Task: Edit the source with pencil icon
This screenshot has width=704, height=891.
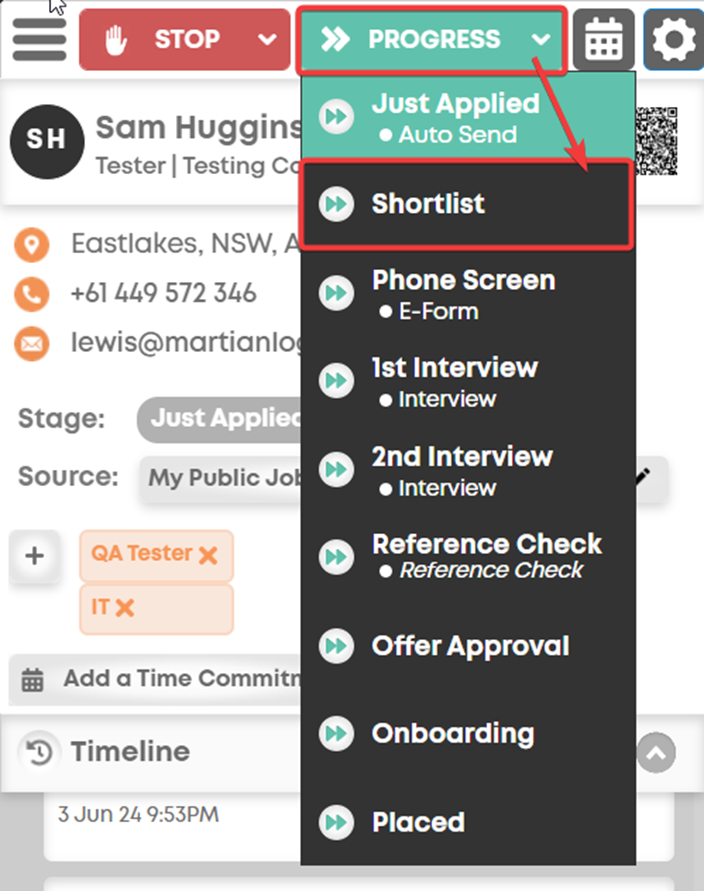Action: (643, 476)
